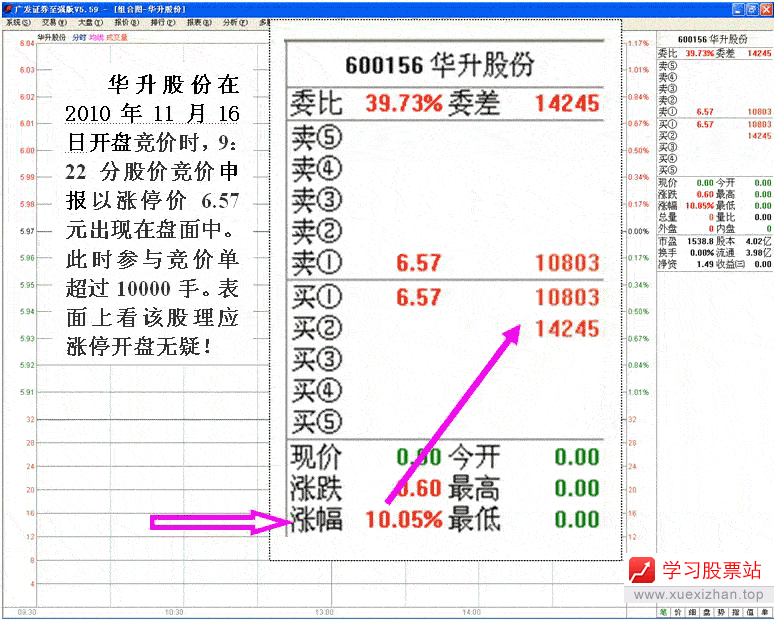The height and width of the screenshot is (620, 774).
Task: Select the 分时 chart label
Action: [80, 37]
